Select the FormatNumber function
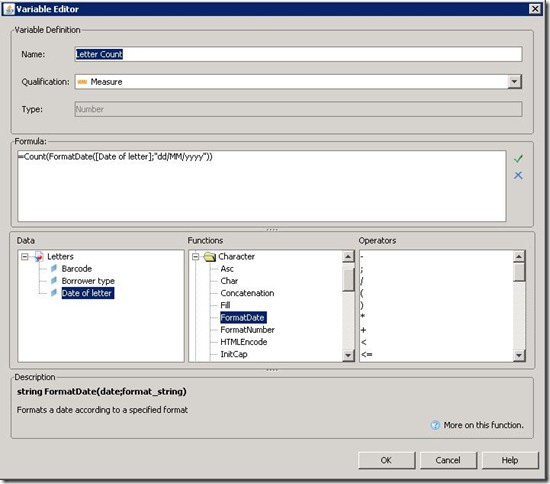This screenshot has width=550, height=484. click(247, 330)
